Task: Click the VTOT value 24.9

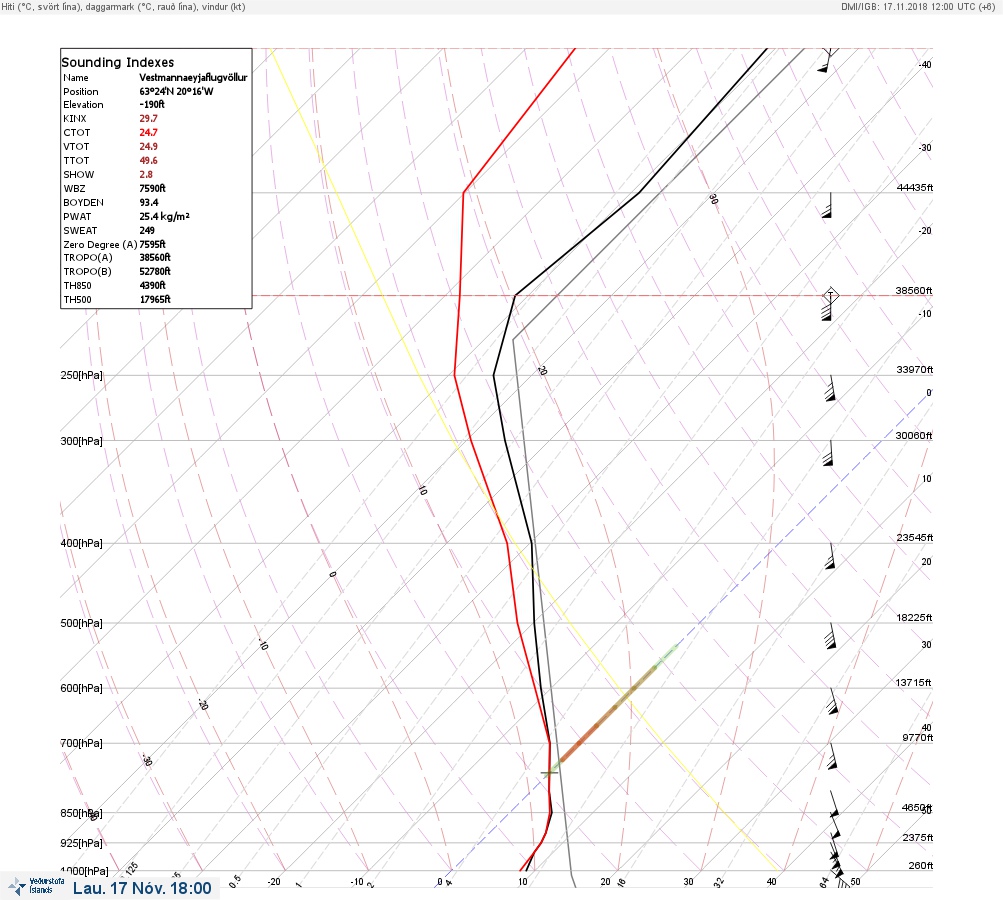Action: tap(148, 146)
